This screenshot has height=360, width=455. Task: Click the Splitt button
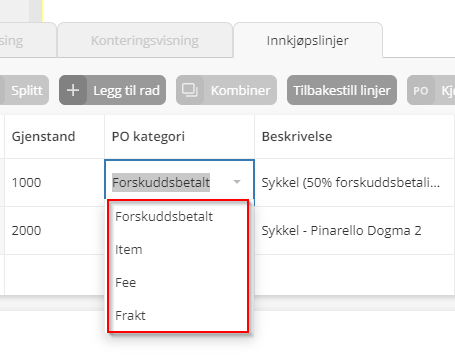(x=24, y=90)
